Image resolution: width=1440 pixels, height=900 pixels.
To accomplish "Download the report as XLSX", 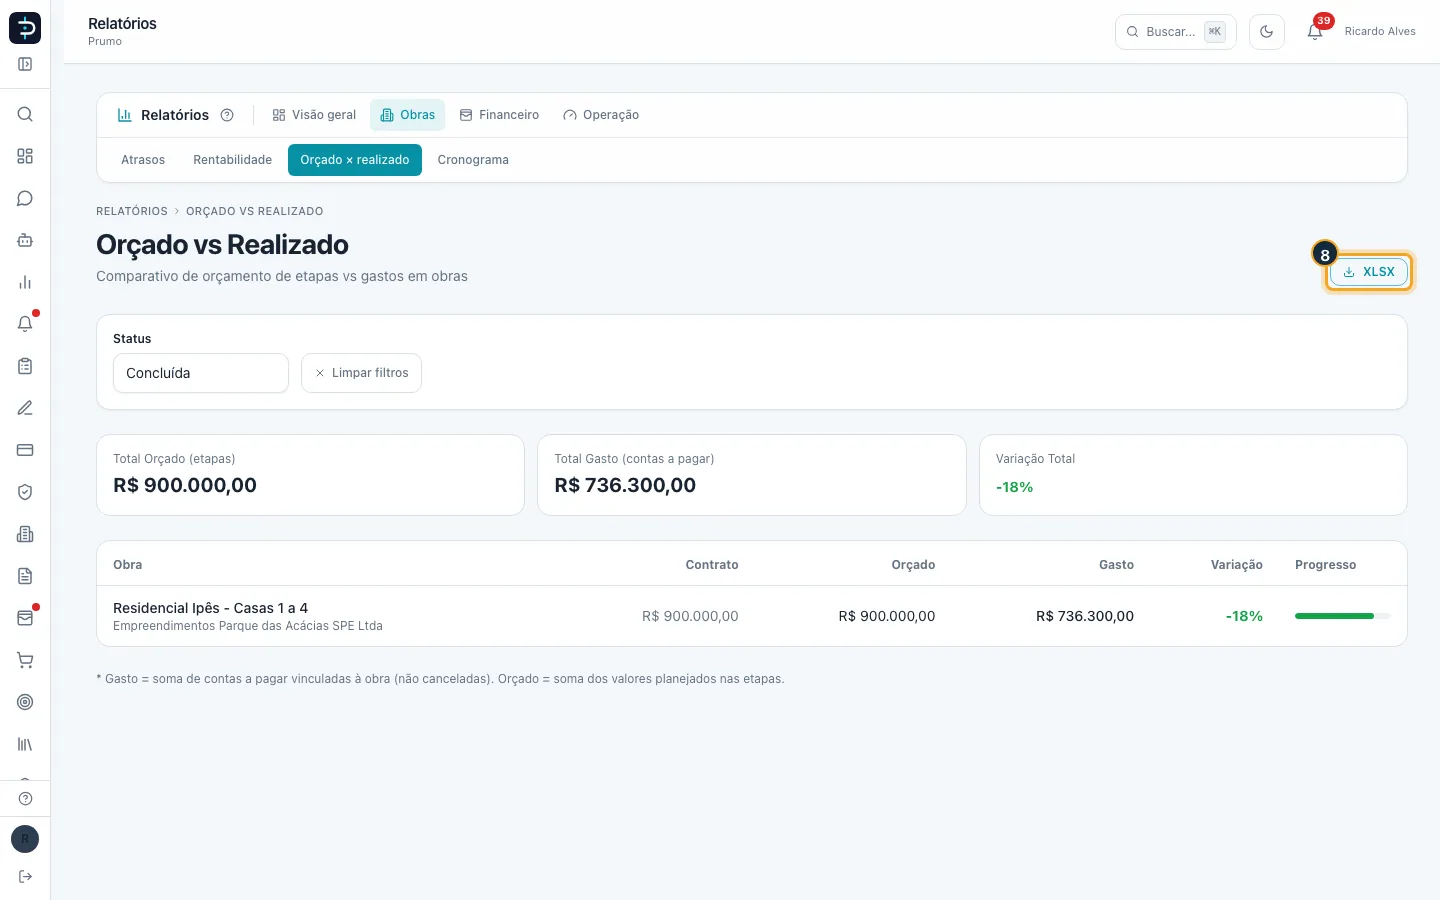I will (x=1369, y=272).
